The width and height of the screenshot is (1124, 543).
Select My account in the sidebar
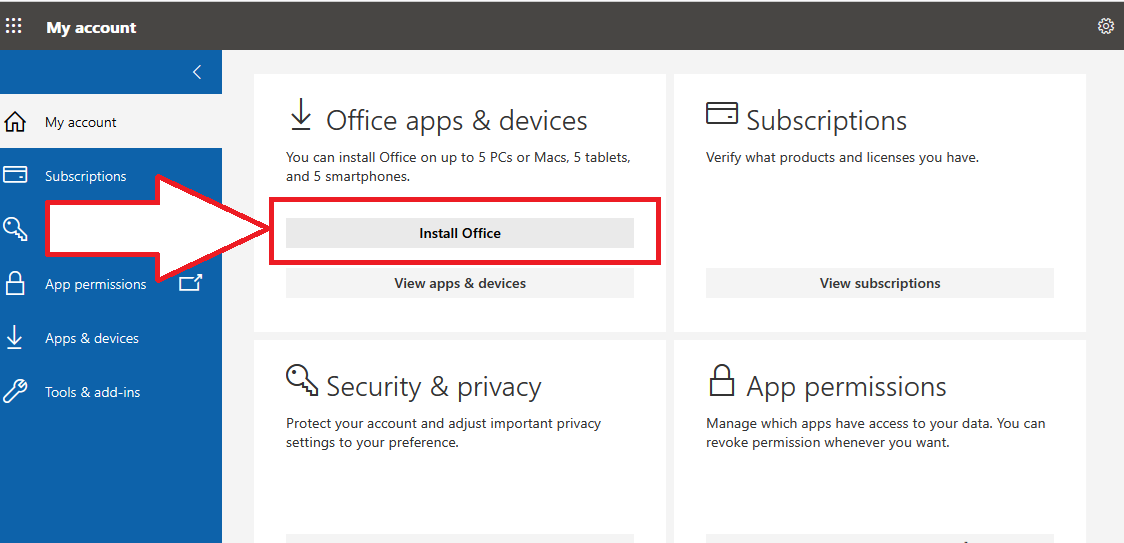click(111, 122)
